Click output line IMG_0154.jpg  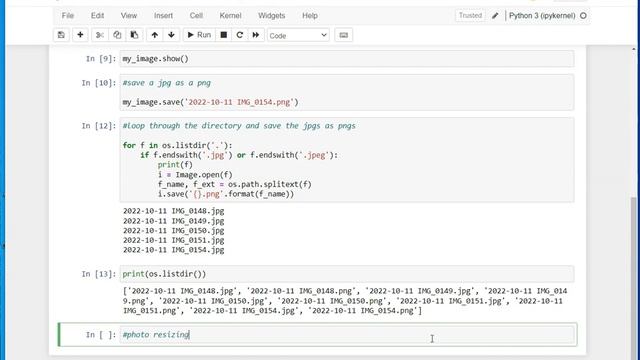pos(173,250)
